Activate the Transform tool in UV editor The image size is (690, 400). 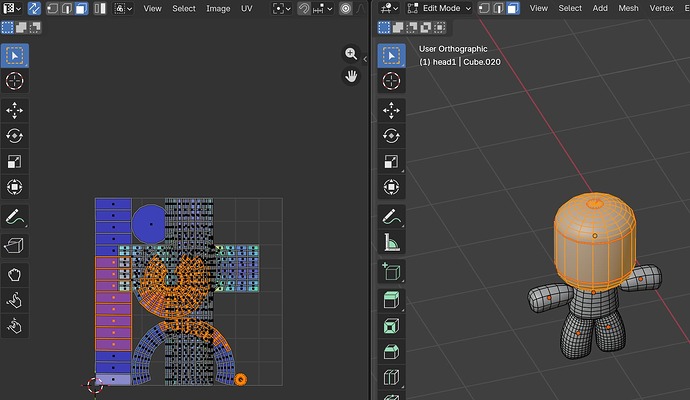point(15,187)
